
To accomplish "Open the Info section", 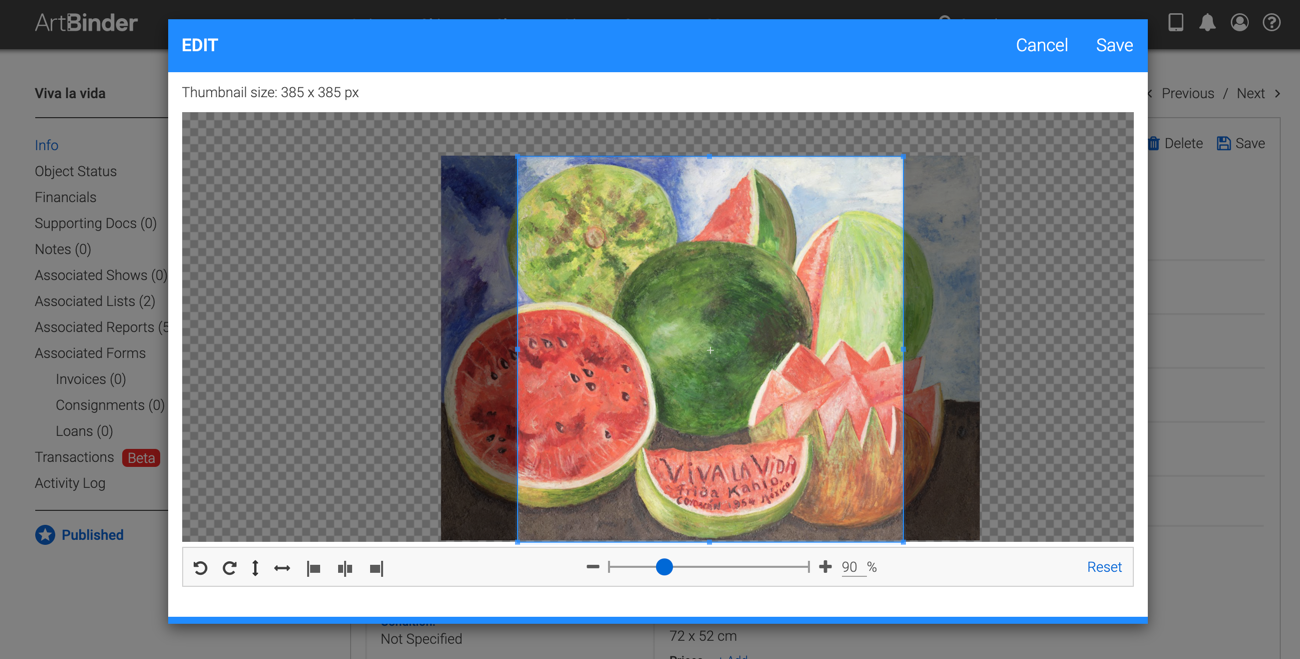I will coord(47,145).
